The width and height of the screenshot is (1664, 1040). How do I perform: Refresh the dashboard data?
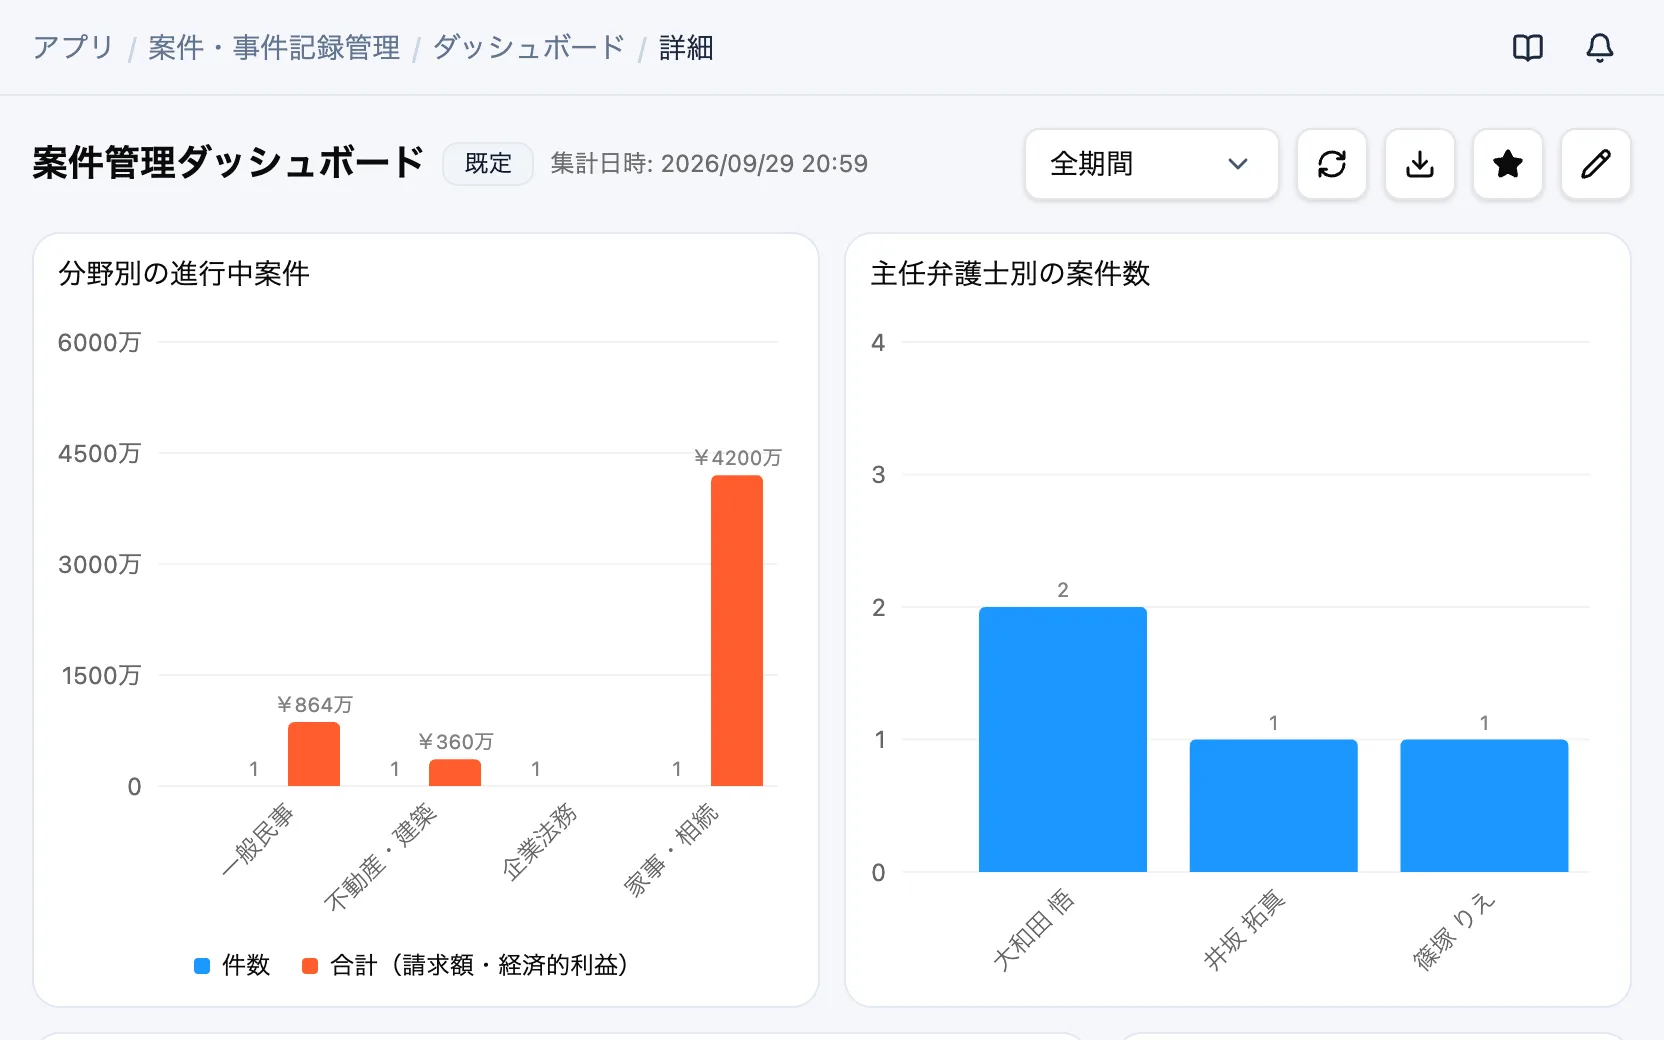[1332, 164]
